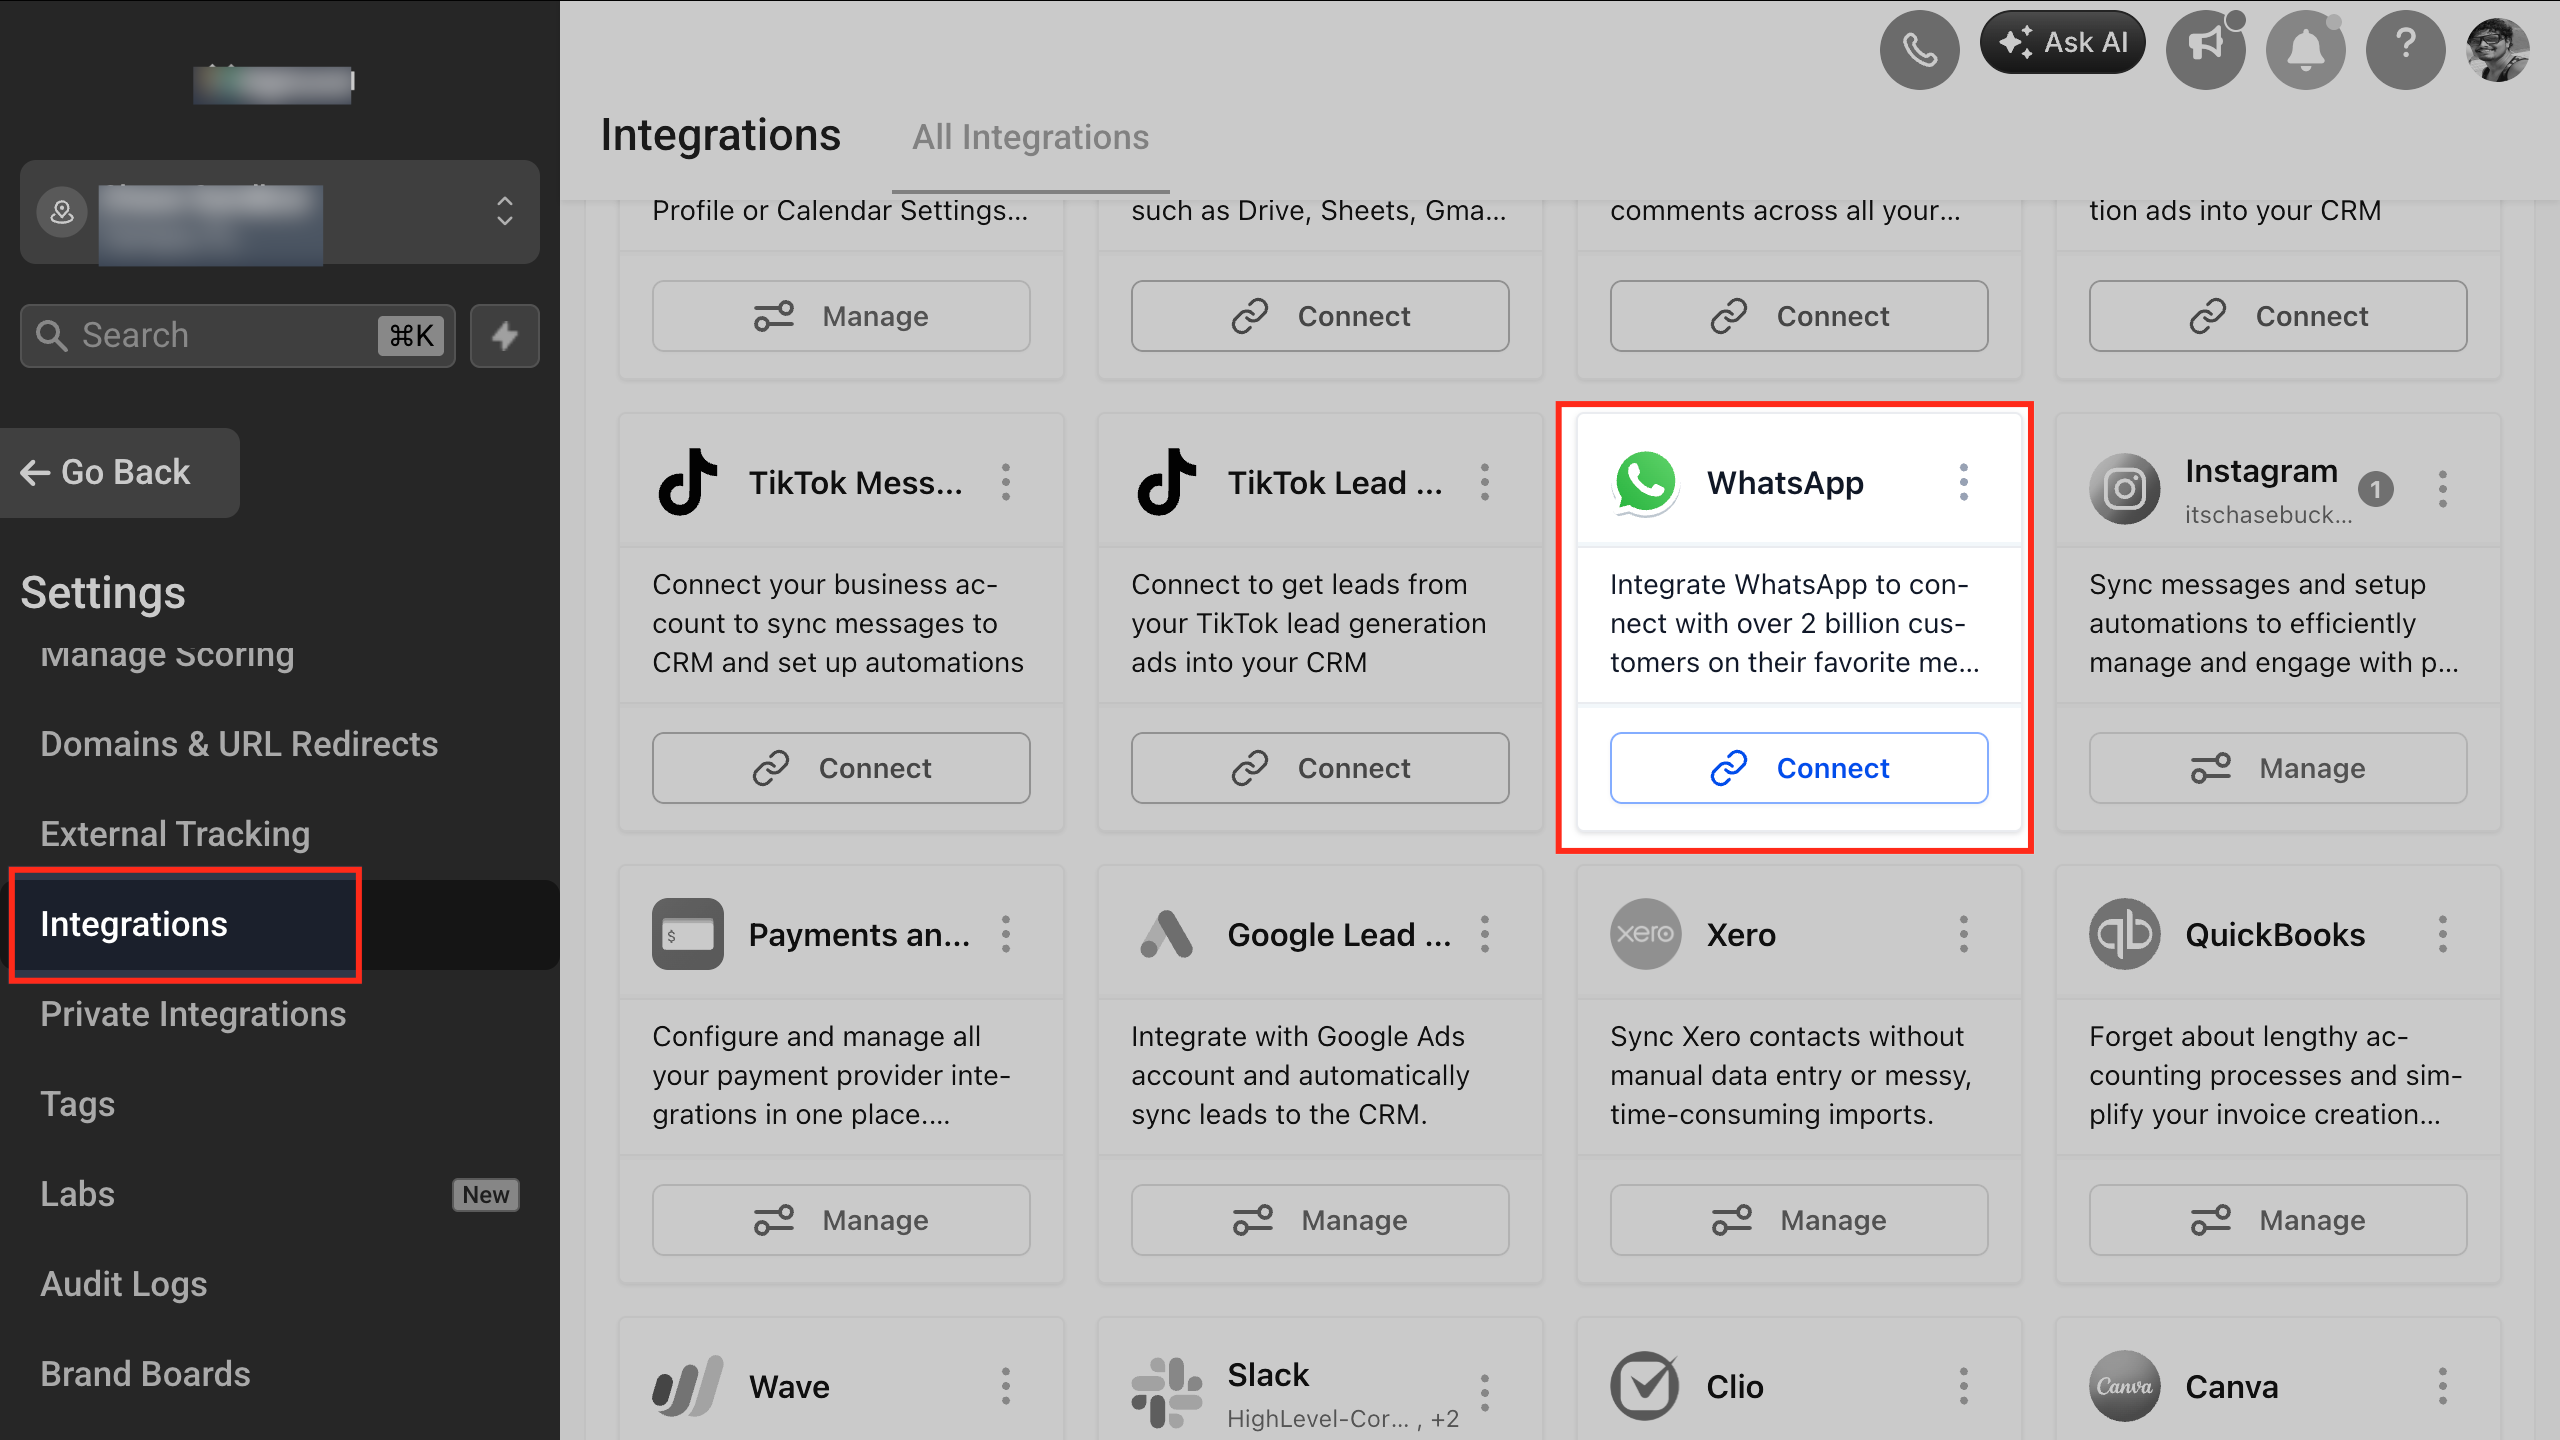2560x1440 pixels.
Task: Open TikTok Lead card options menu
Action: click(1485, 482)
